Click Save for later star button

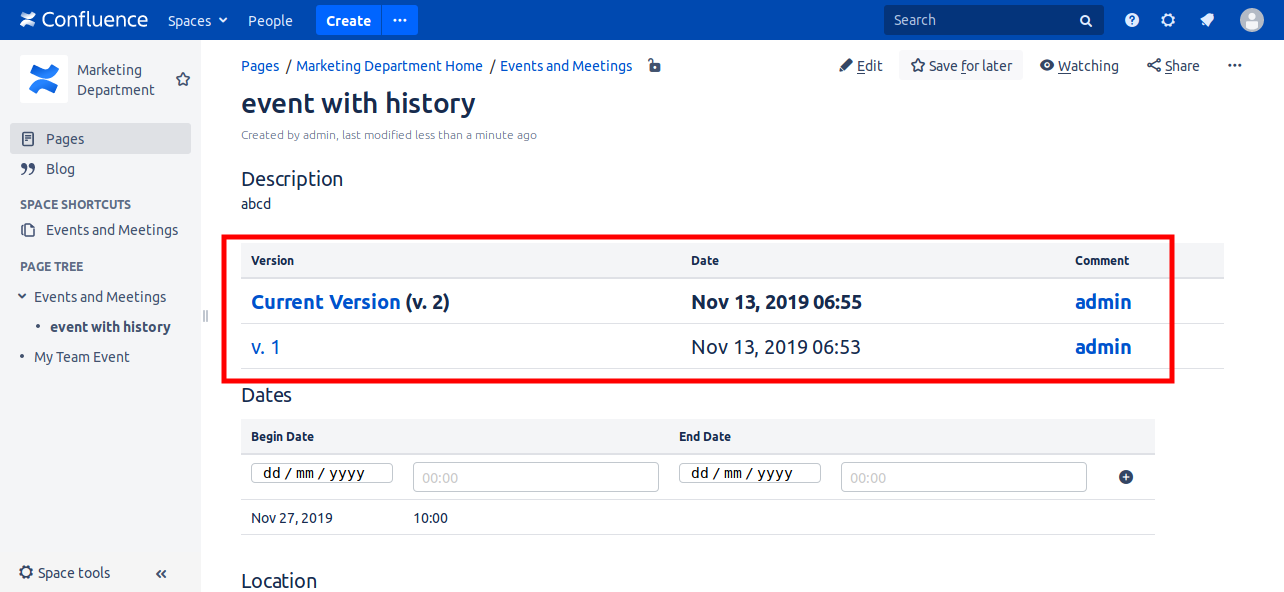click(960, 66)
